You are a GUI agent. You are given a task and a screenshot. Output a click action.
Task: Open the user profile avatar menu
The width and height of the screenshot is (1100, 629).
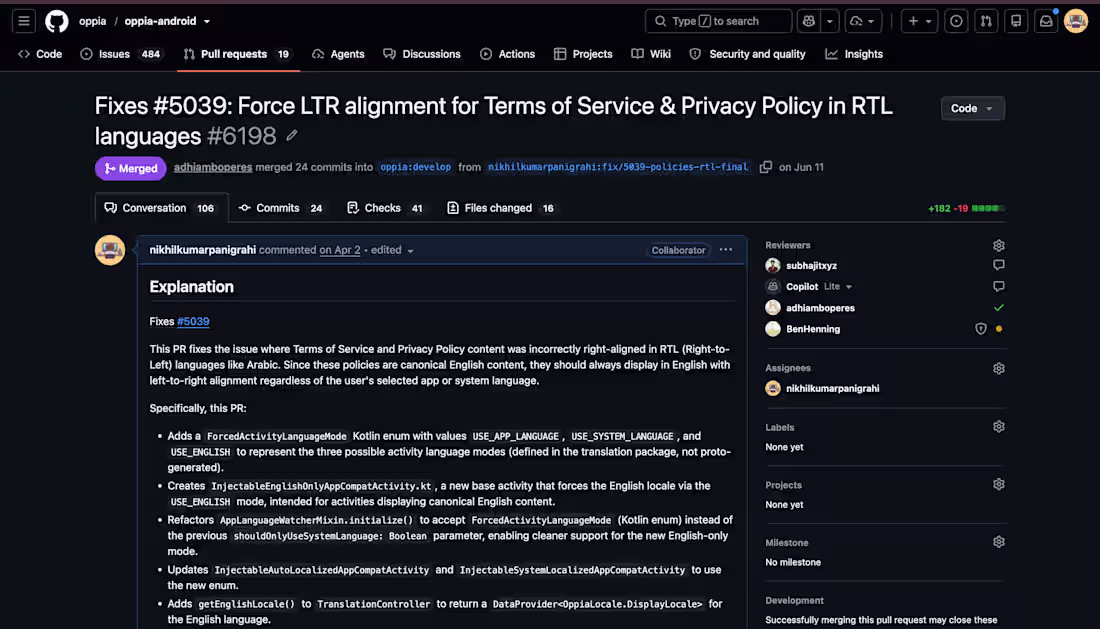[x=1075, y=21]
